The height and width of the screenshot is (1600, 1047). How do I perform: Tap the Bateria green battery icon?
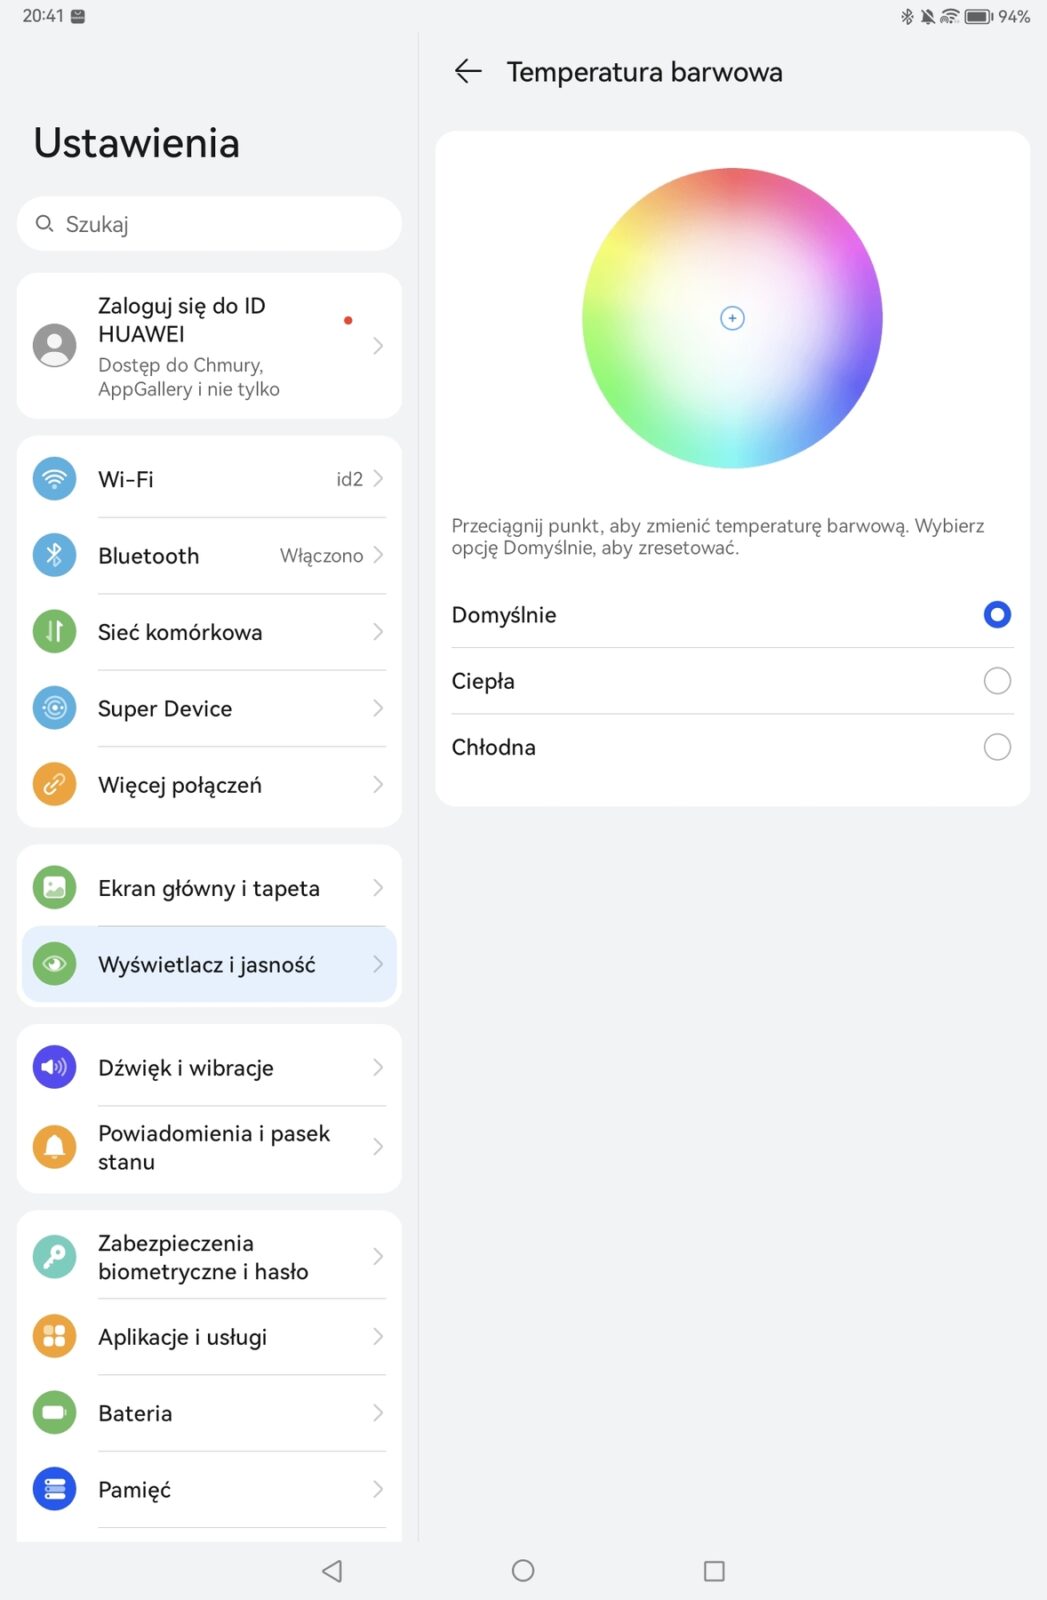coord(55,1413)
